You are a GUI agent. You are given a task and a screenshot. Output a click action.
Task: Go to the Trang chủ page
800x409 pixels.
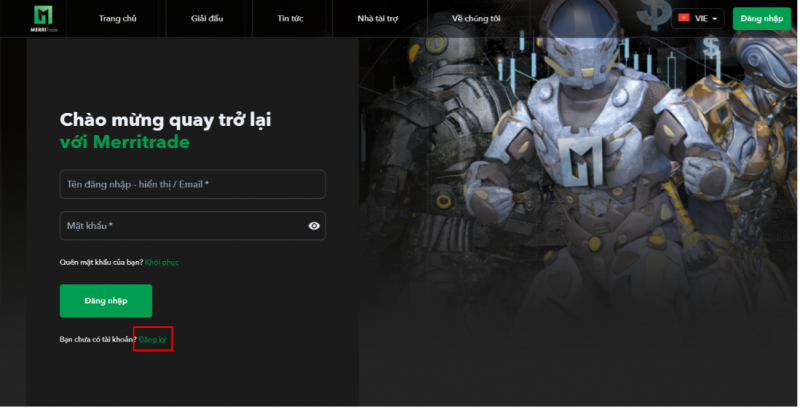point(117,18)
